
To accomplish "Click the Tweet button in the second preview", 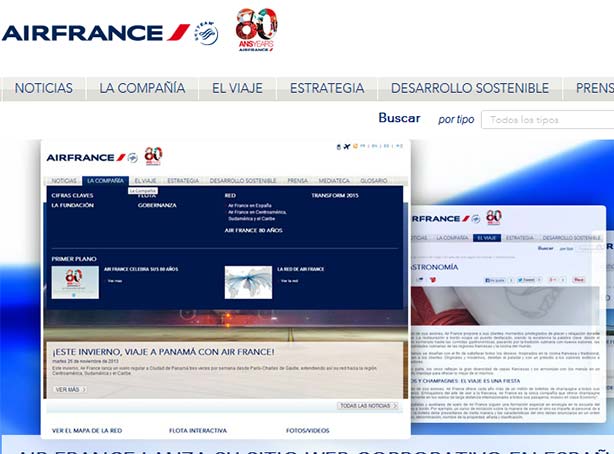I will tap(526, 280).
